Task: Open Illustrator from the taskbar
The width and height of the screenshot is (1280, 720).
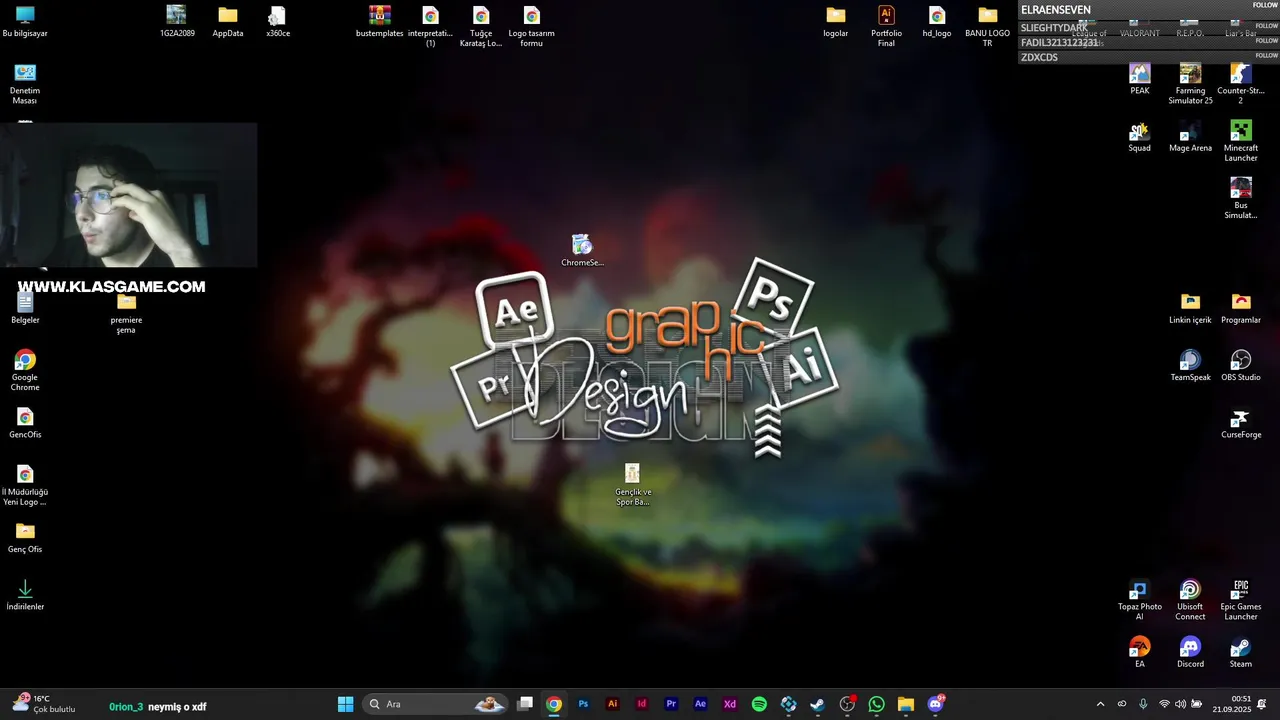Action: [x=613, y=704]
